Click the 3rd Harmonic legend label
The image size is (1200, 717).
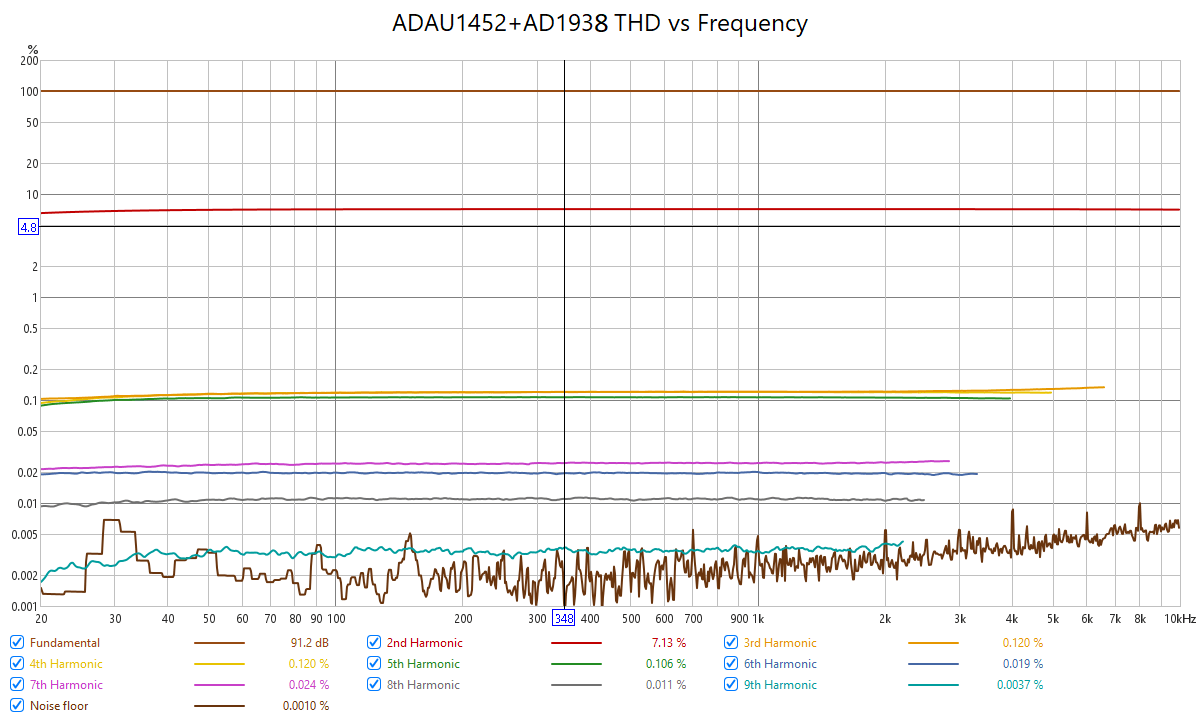tap(781, 643)
